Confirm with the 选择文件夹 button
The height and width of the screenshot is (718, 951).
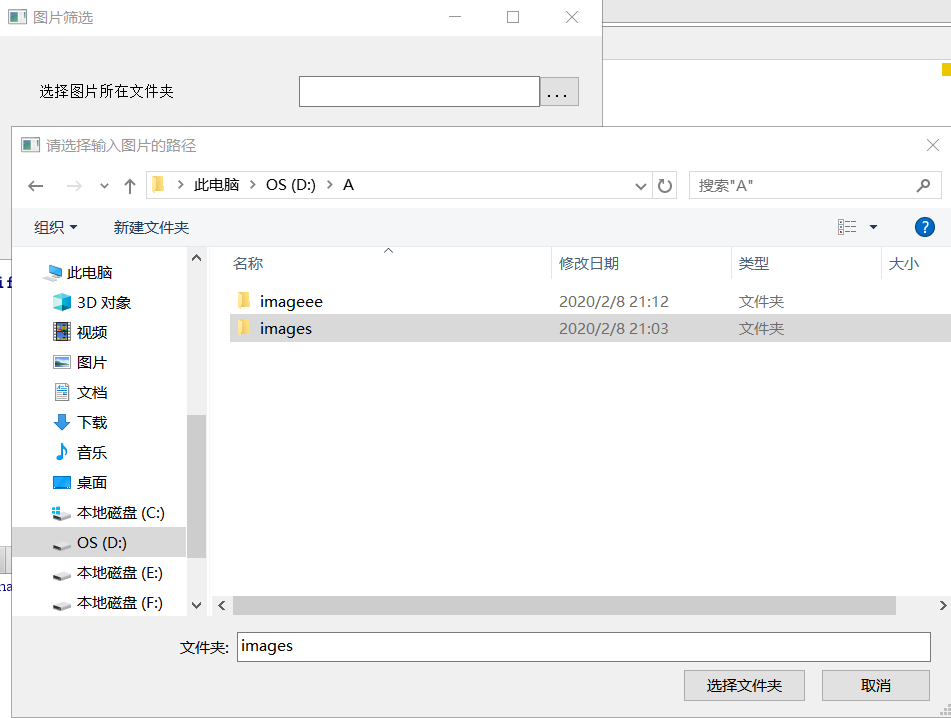tap(744, 685)
